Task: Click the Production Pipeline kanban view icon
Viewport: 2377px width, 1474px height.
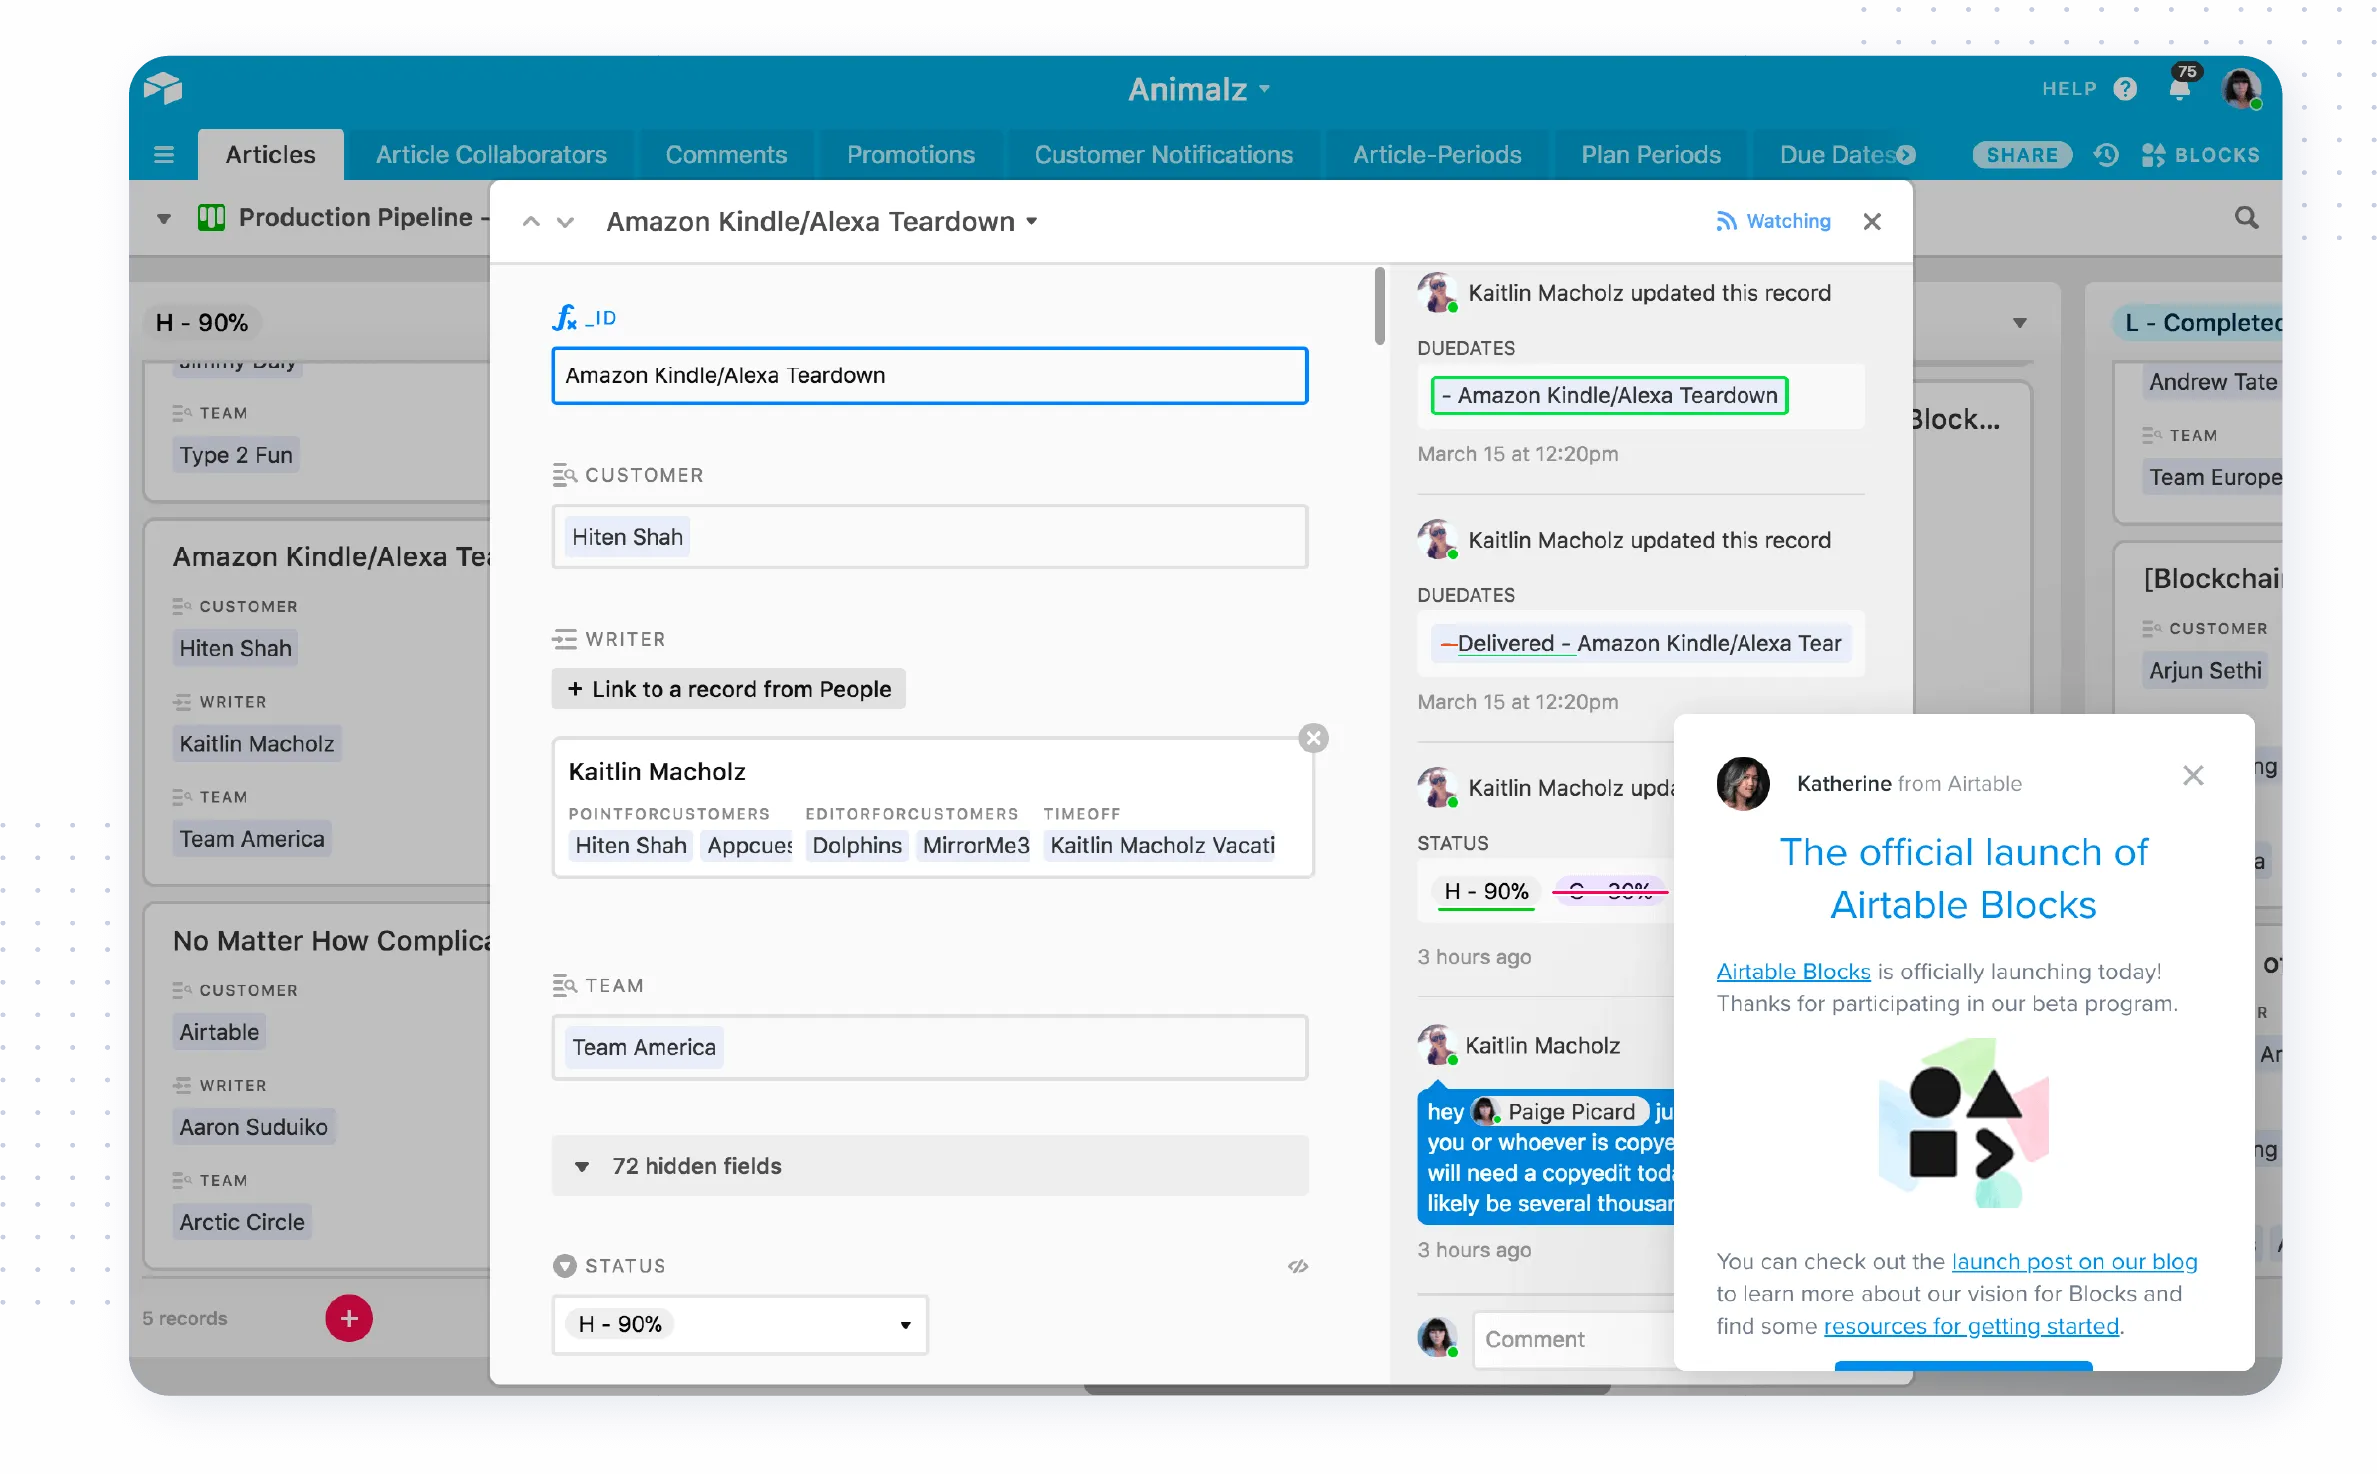Action: (211, 218)
